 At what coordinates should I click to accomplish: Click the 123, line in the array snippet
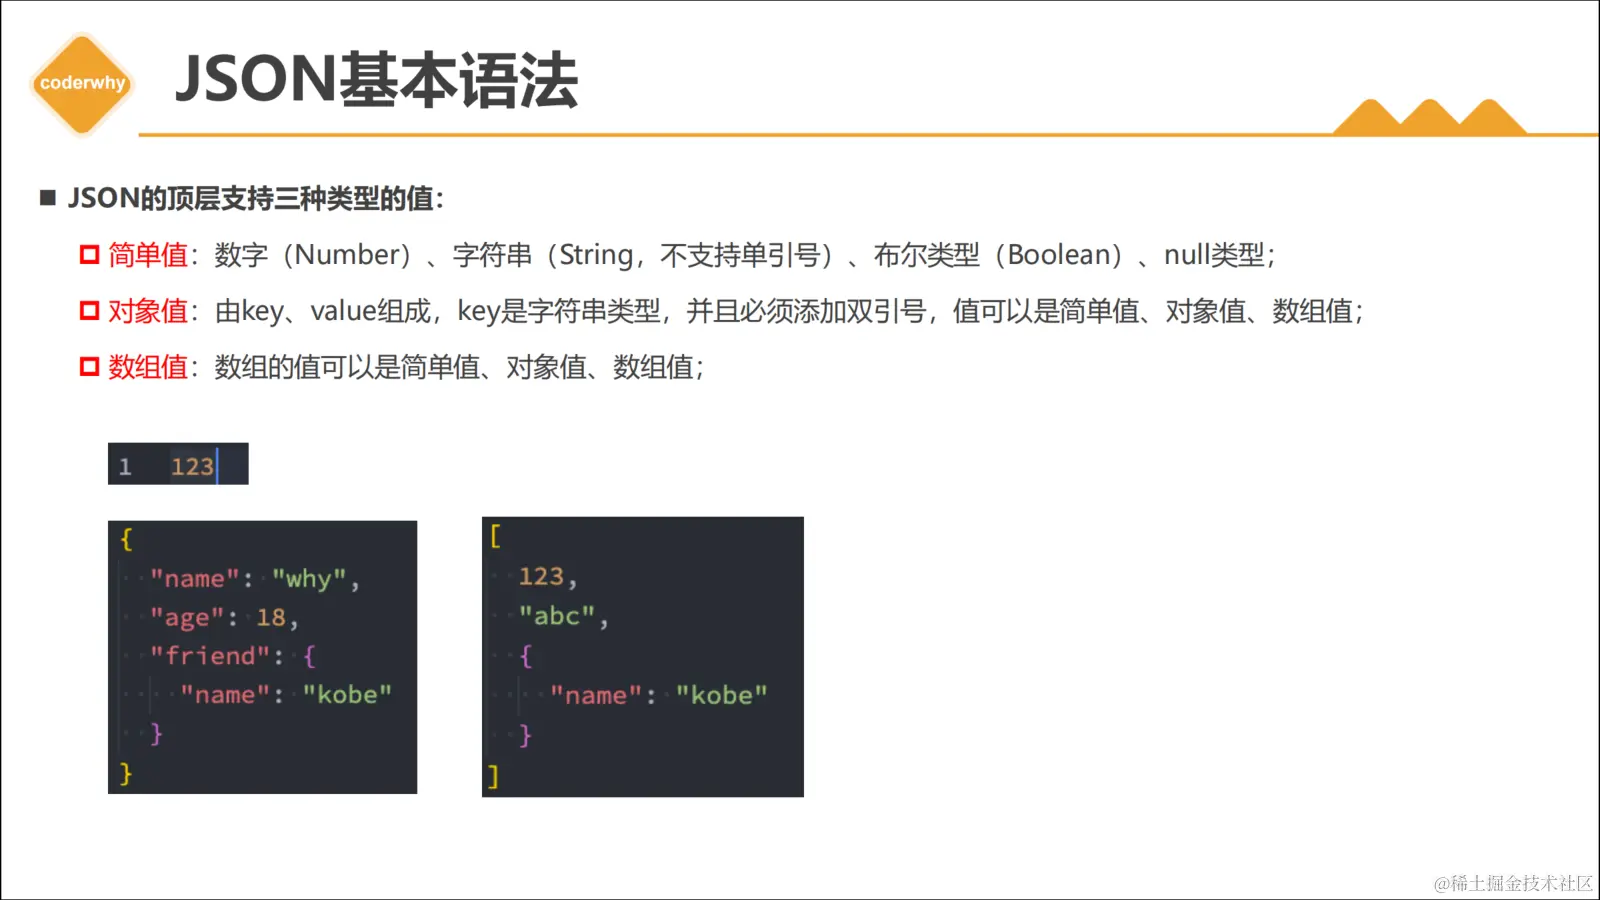tap(548, 577)
